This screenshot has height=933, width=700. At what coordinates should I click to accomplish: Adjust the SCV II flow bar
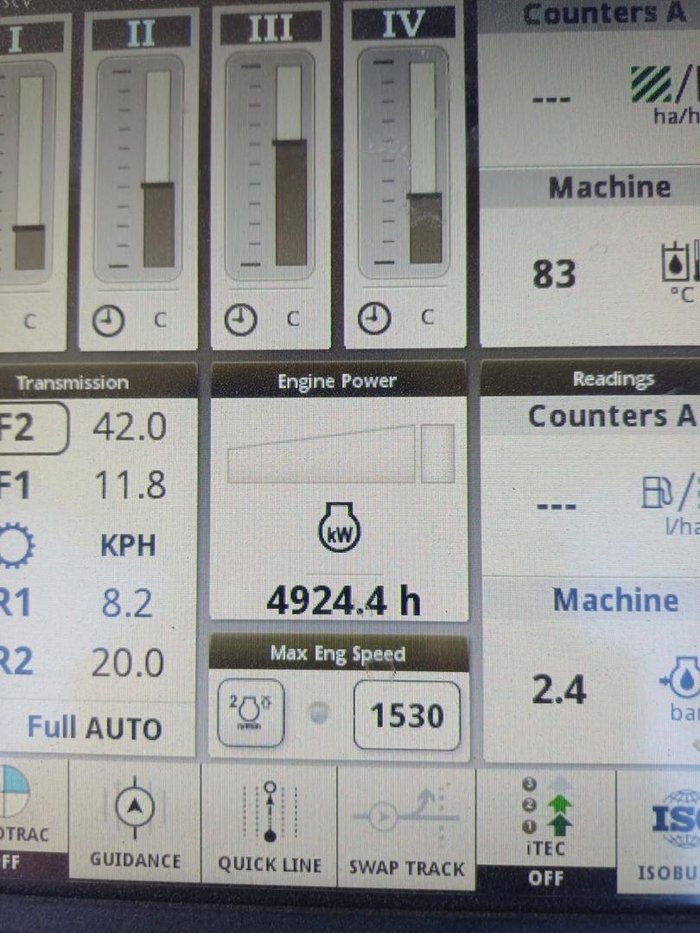pos(158,168)
